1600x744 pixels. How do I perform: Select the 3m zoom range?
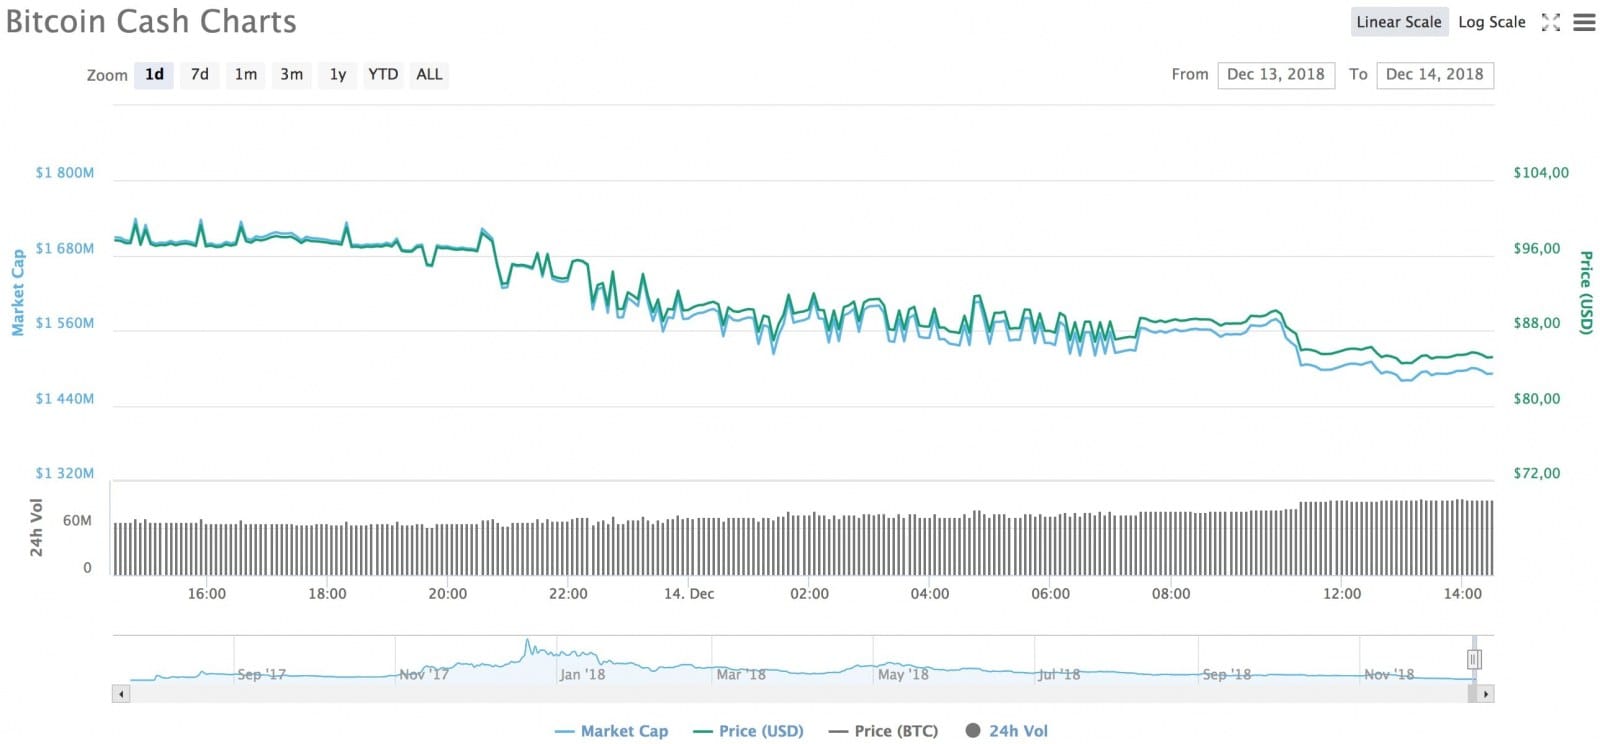(x=292, y=74)
